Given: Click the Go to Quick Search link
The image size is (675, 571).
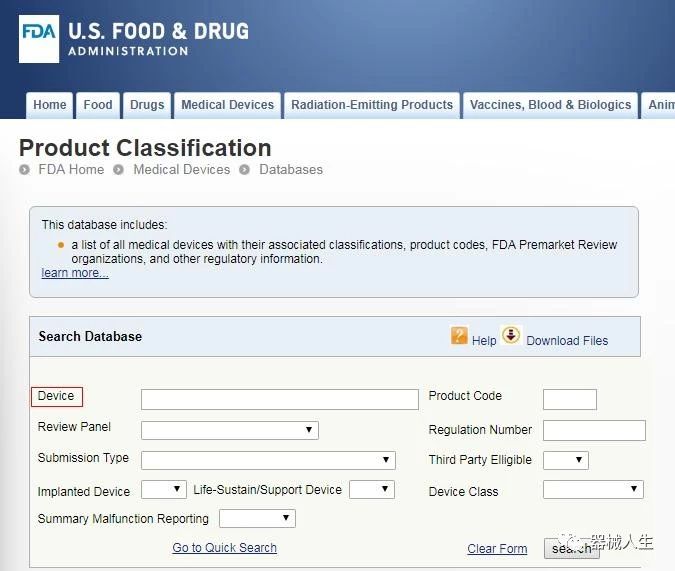Looking at the screenshot, I should [224, 548].
